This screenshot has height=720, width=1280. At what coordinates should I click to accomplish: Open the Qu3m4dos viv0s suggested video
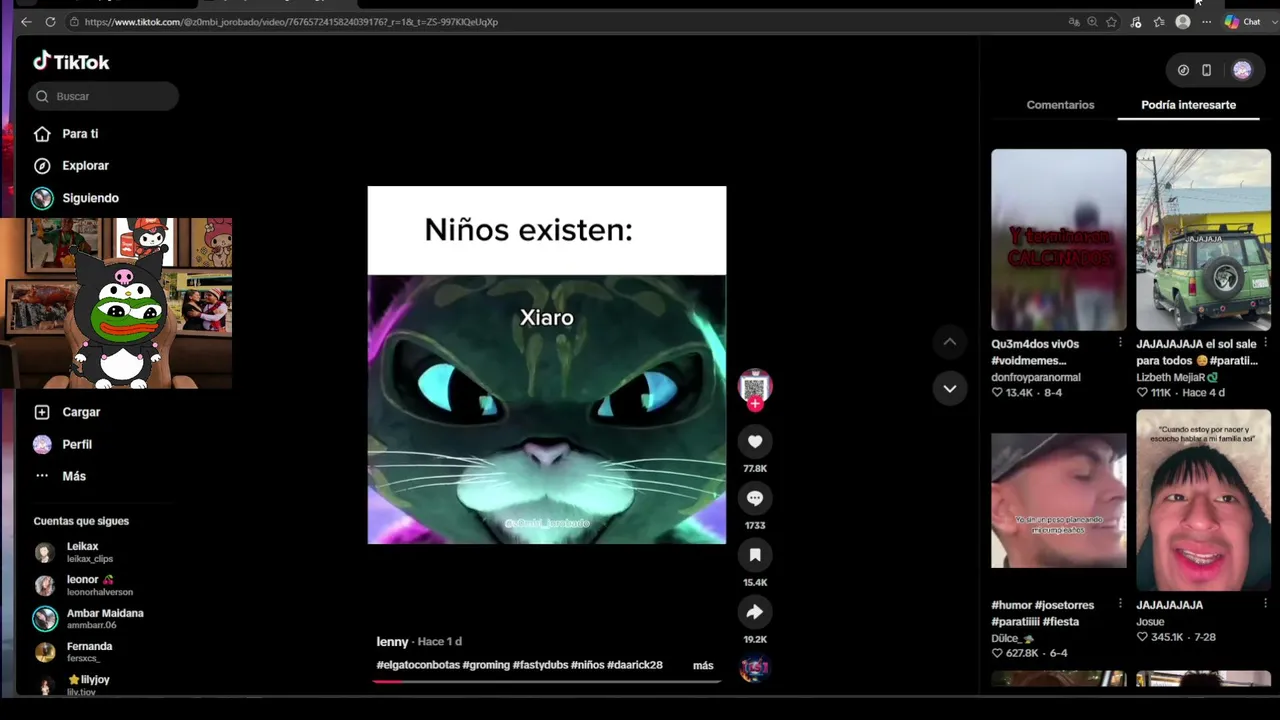[1058, 240]
